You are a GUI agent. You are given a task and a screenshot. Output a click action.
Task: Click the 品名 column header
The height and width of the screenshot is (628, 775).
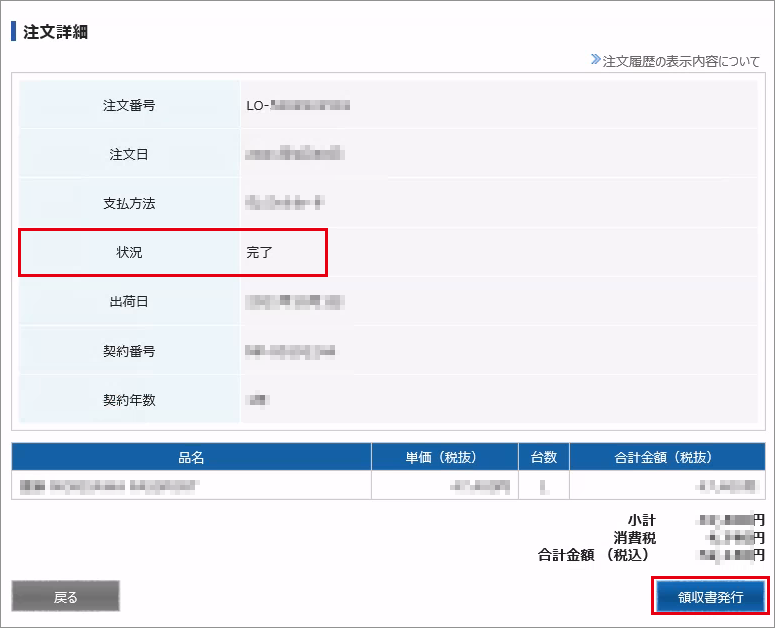[x=191, y=457]
